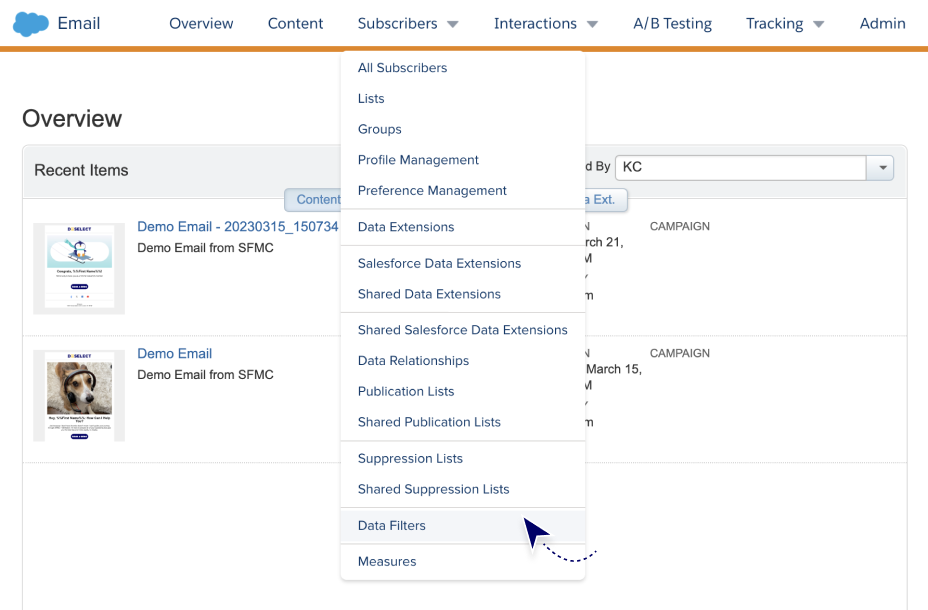Expand the Interactions dropdown menu

545,23
